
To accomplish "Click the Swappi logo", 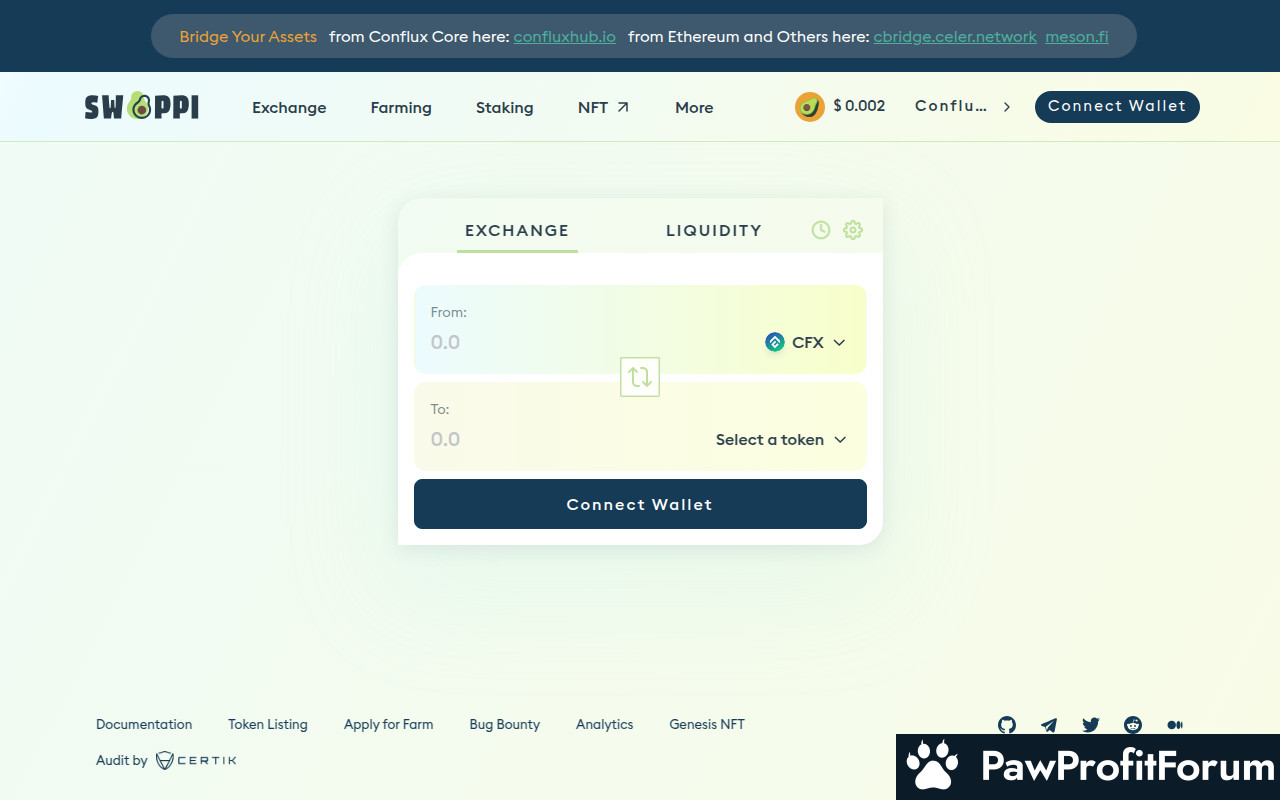I will 142,106.
